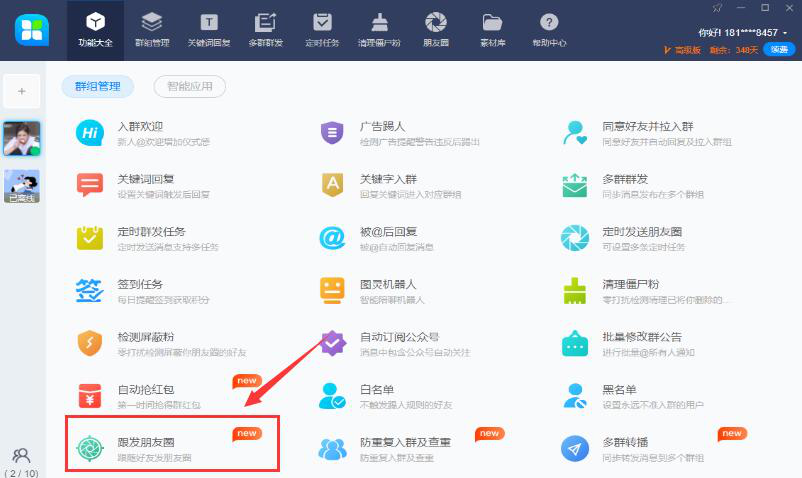This screenshot has width=802, height=478.
Task: Open account dropdown next to phone number
Action: (785, 33)
